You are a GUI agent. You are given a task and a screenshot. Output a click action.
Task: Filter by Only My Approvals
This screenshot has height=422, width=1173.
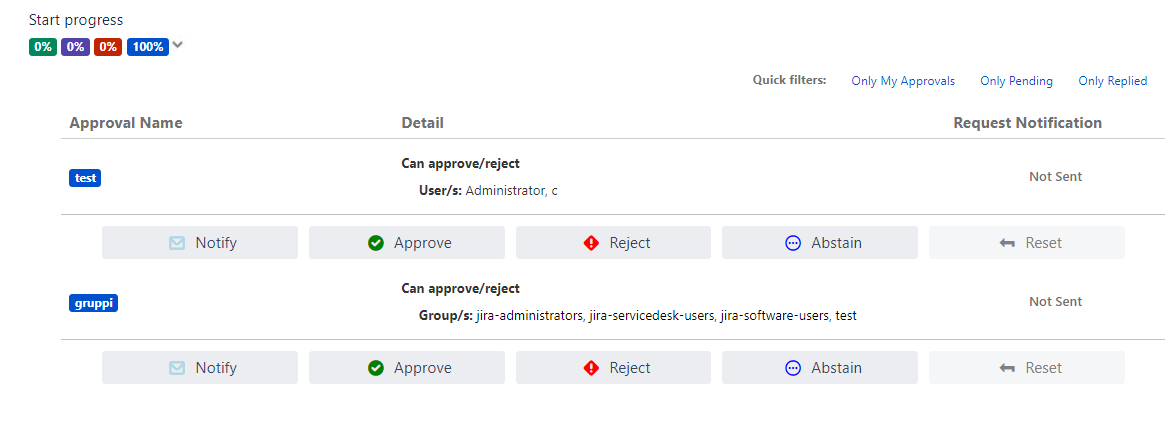coord(903,81)
